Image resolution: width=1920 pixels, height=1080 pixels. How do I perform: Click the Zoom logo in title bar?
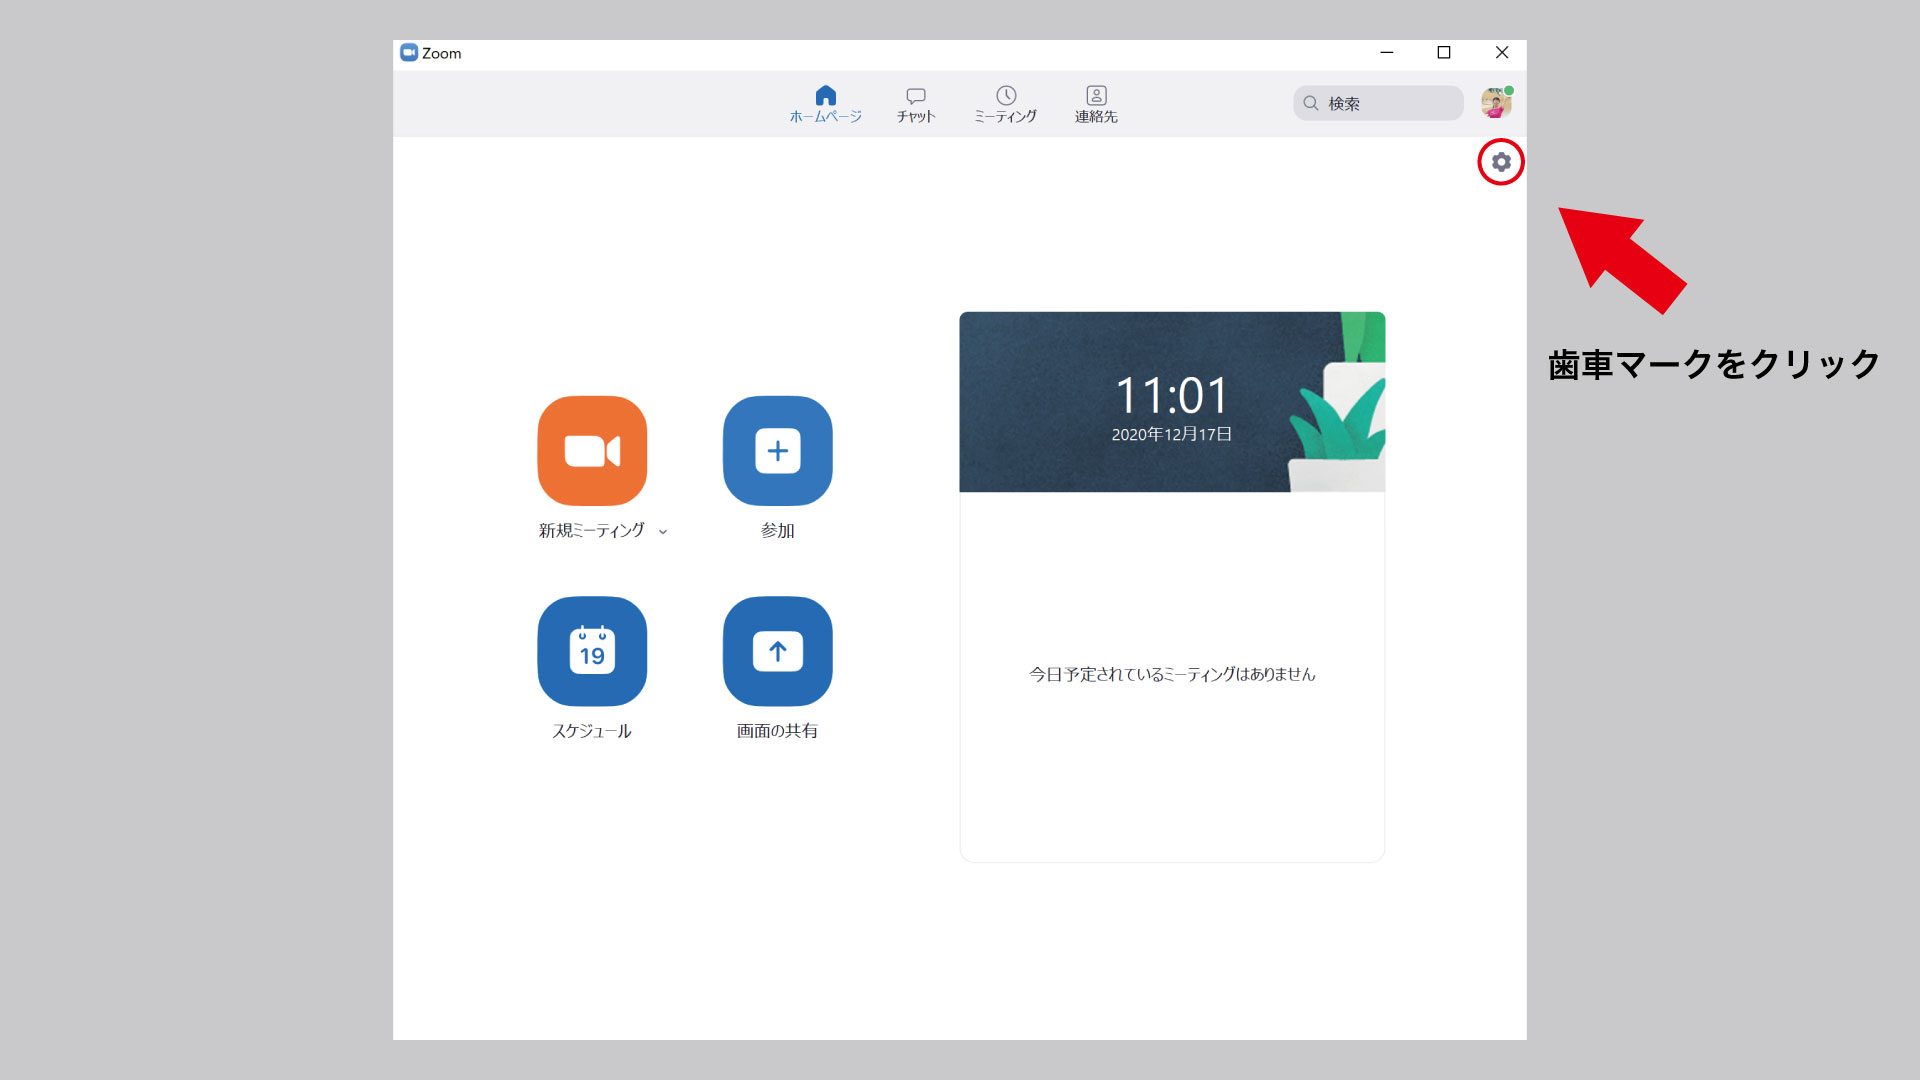tap(408, 53)
